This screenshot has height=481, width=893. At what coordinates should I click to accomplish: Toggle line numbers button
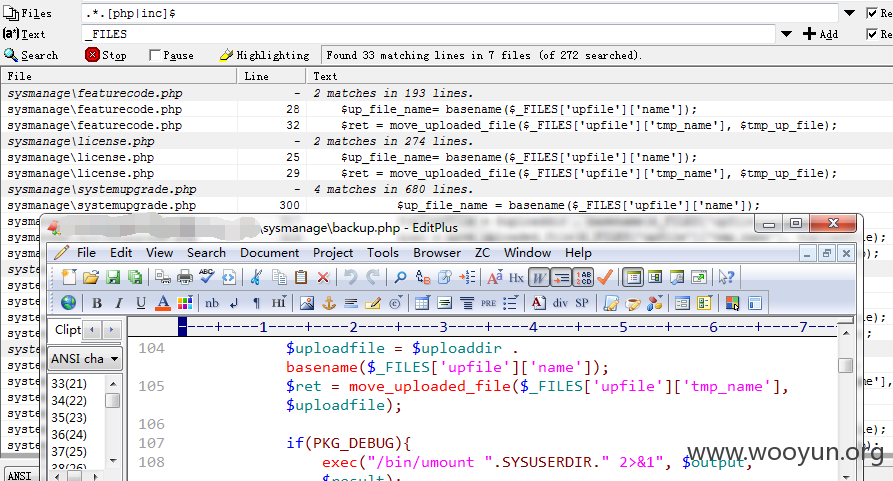click(583, 277)
